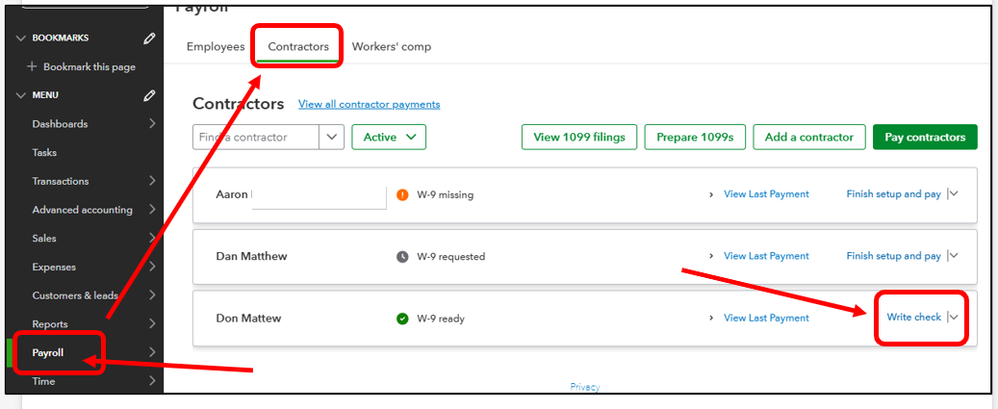Click the orange W-9 missing warning icon
The height and width of the screenshot is (409, 998).
click(x=402, y=195)
